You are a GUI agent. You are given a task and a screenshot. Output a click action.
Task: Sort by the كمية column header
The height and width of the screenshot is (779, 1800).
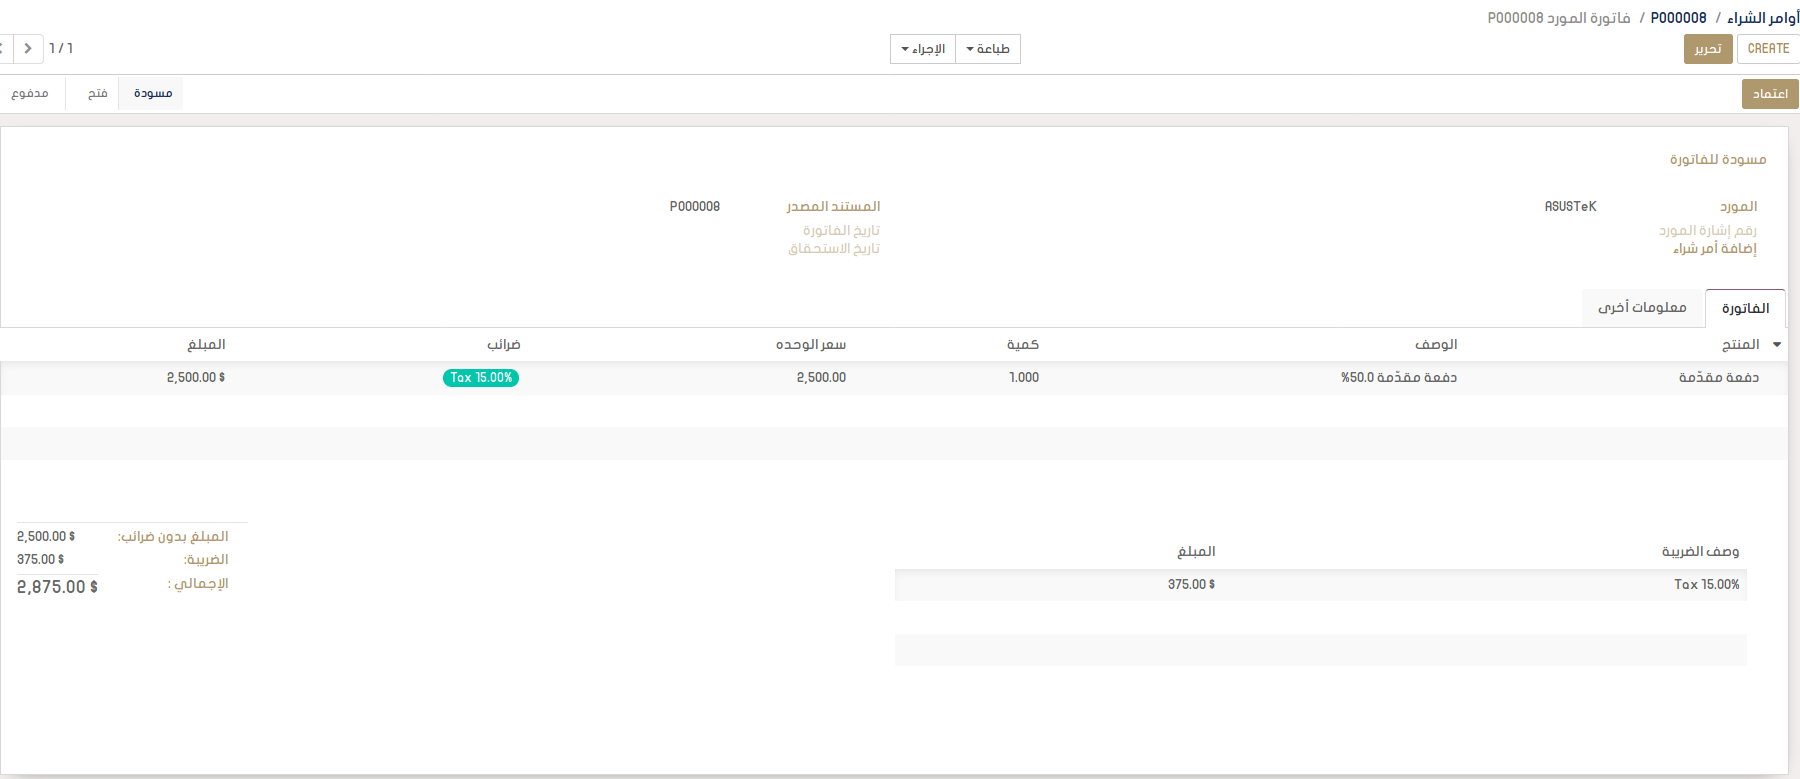pos(1022,344)
